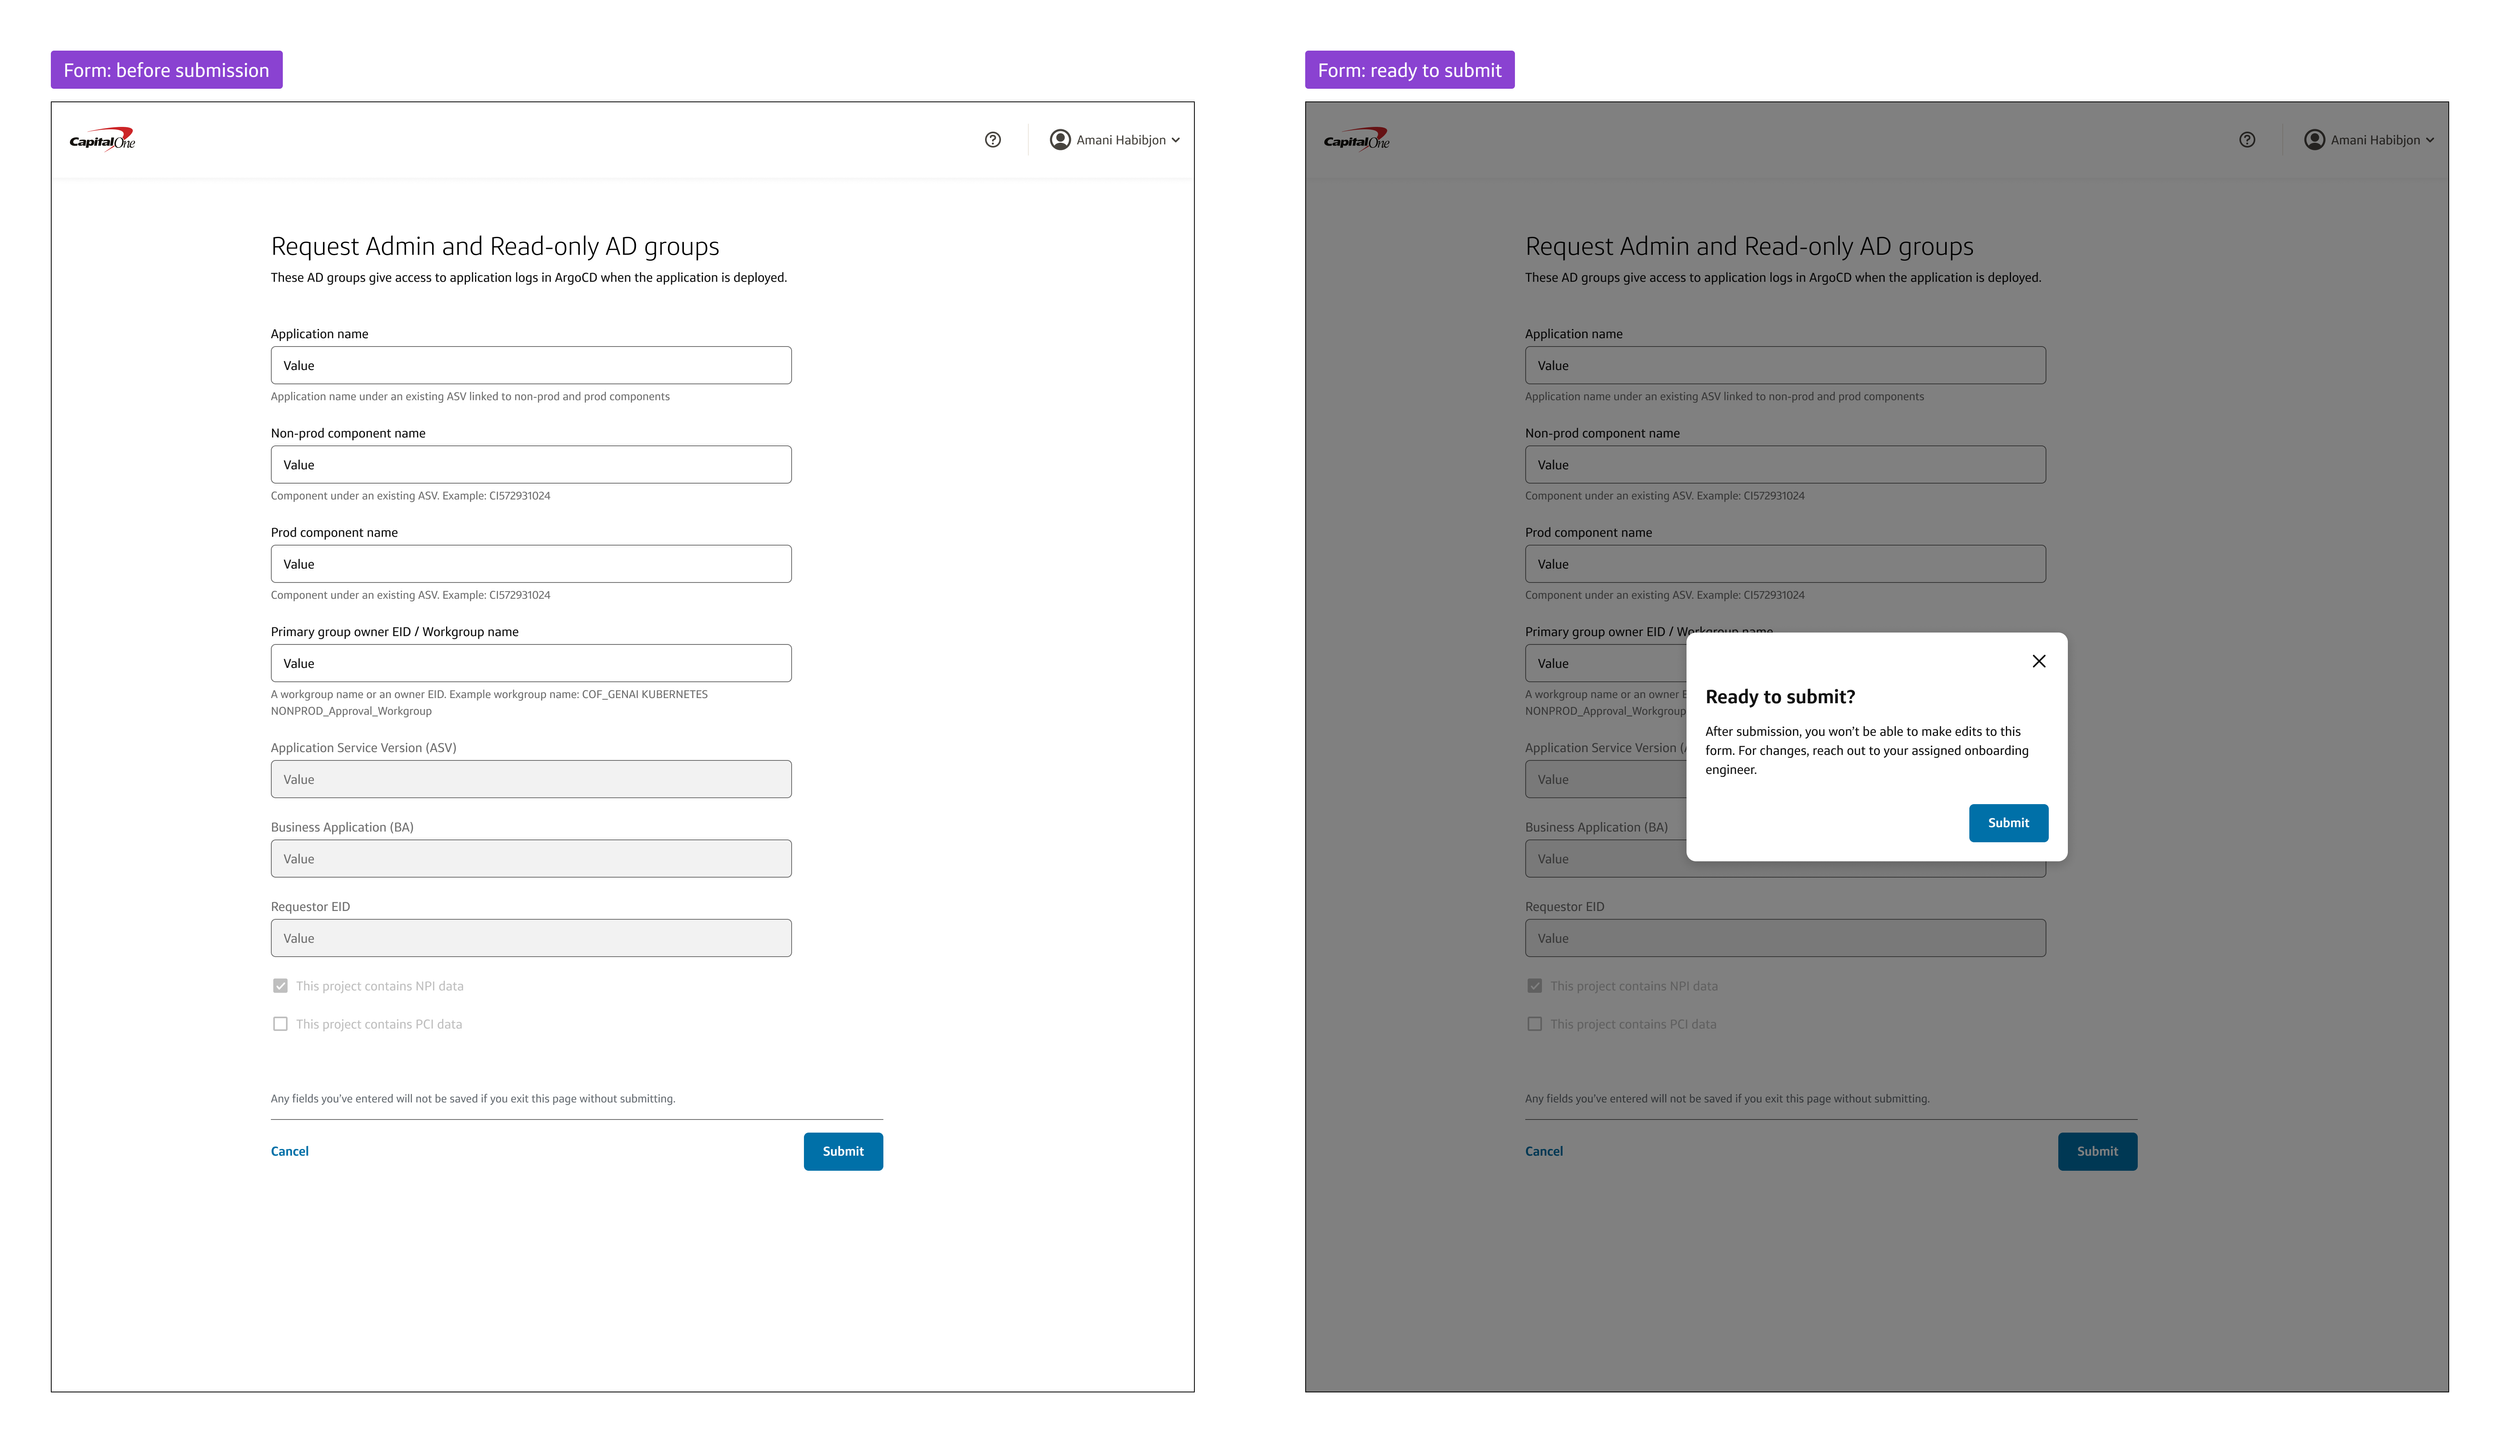Click Primary group owner EID field, left form

[x=530, y=663]
